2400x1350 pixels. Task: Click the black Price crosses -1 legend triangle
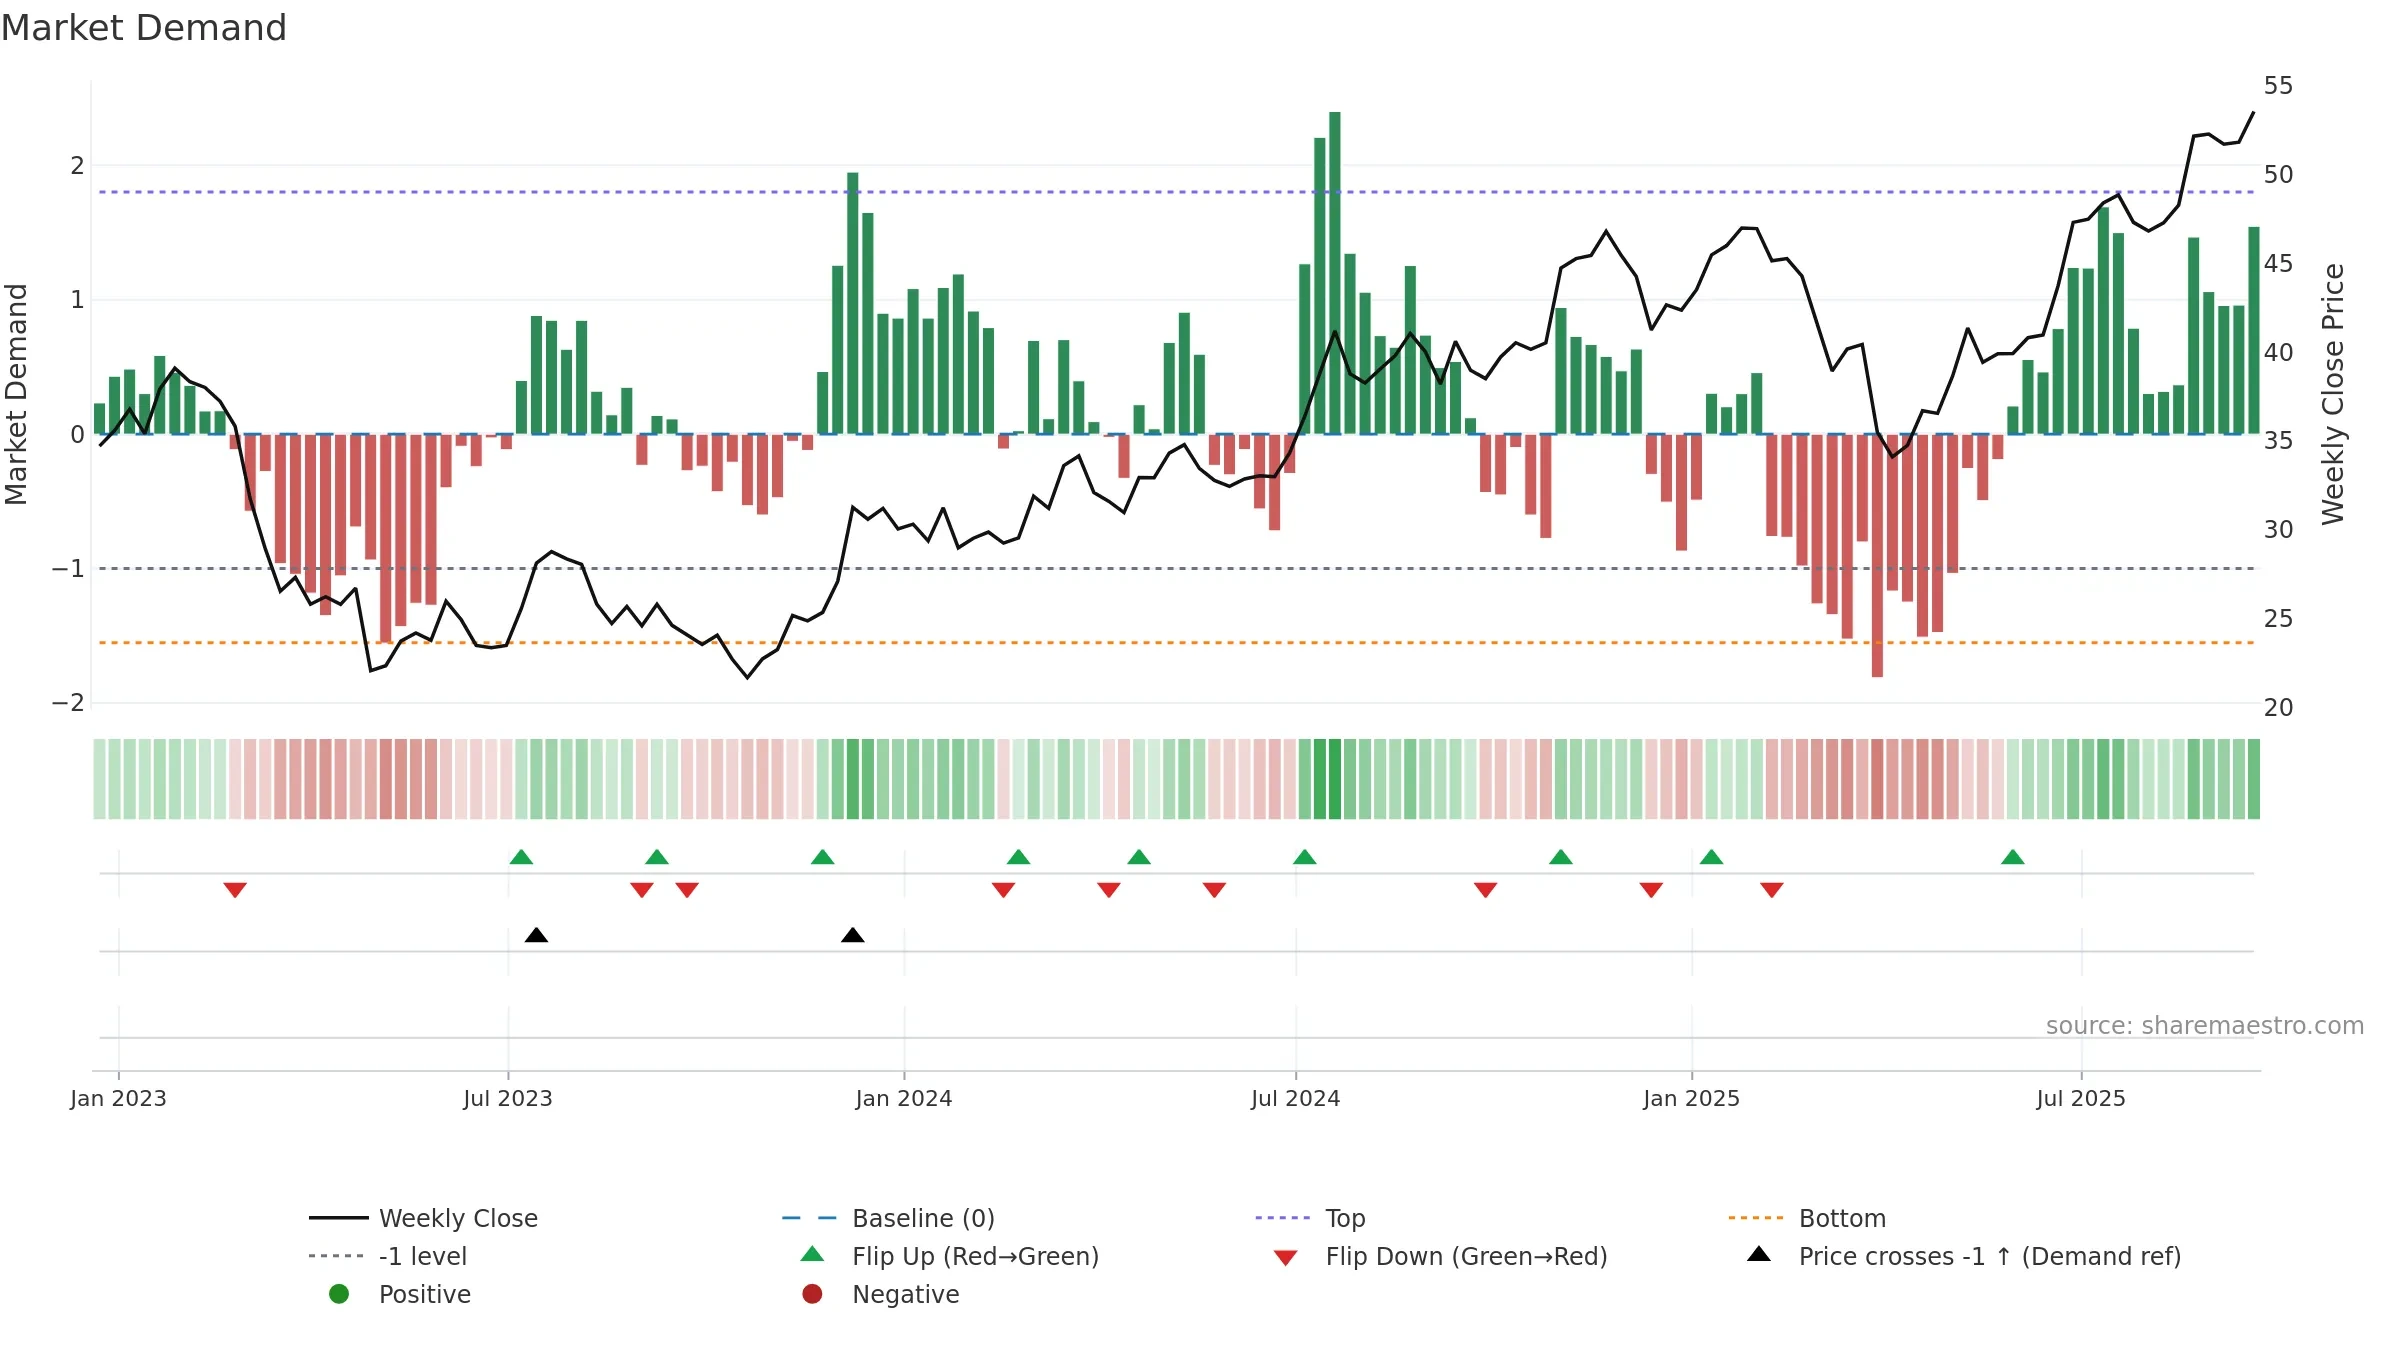1759,1254
